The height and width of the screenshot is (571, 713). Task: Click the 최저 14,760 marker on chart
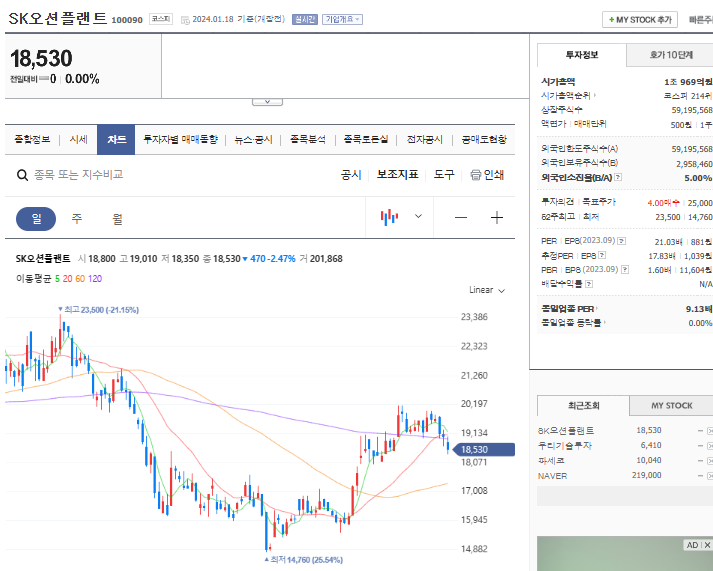tap(304, 560)
